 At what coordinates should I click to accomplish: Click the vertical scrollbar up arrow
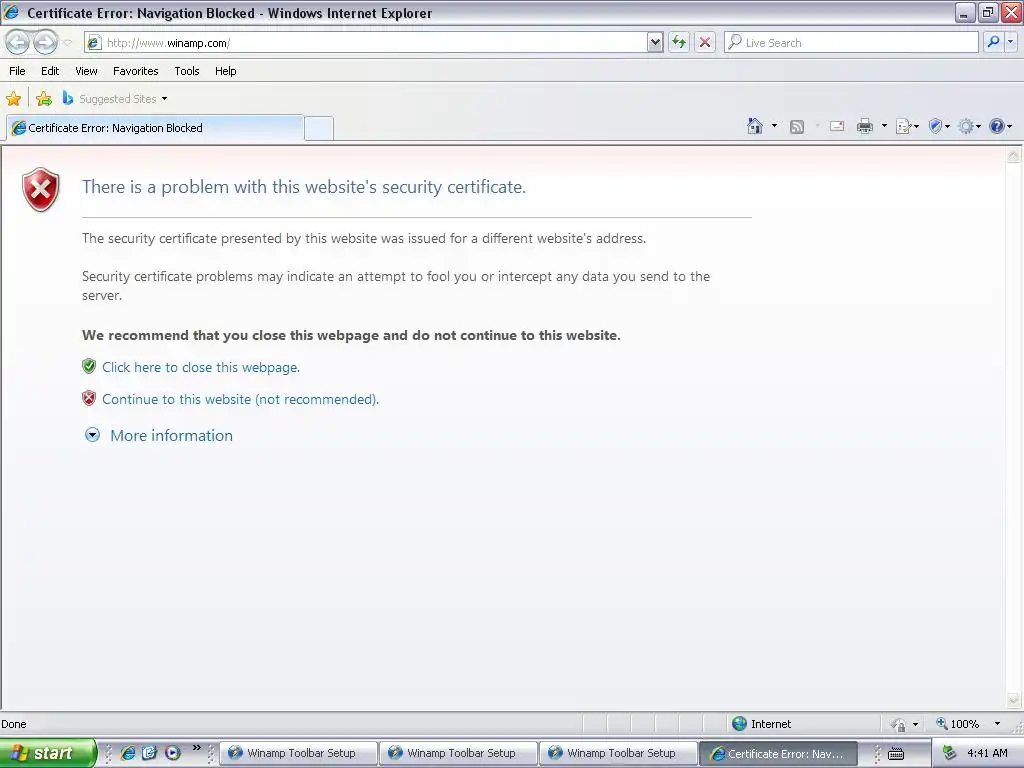click(1013, 155)
